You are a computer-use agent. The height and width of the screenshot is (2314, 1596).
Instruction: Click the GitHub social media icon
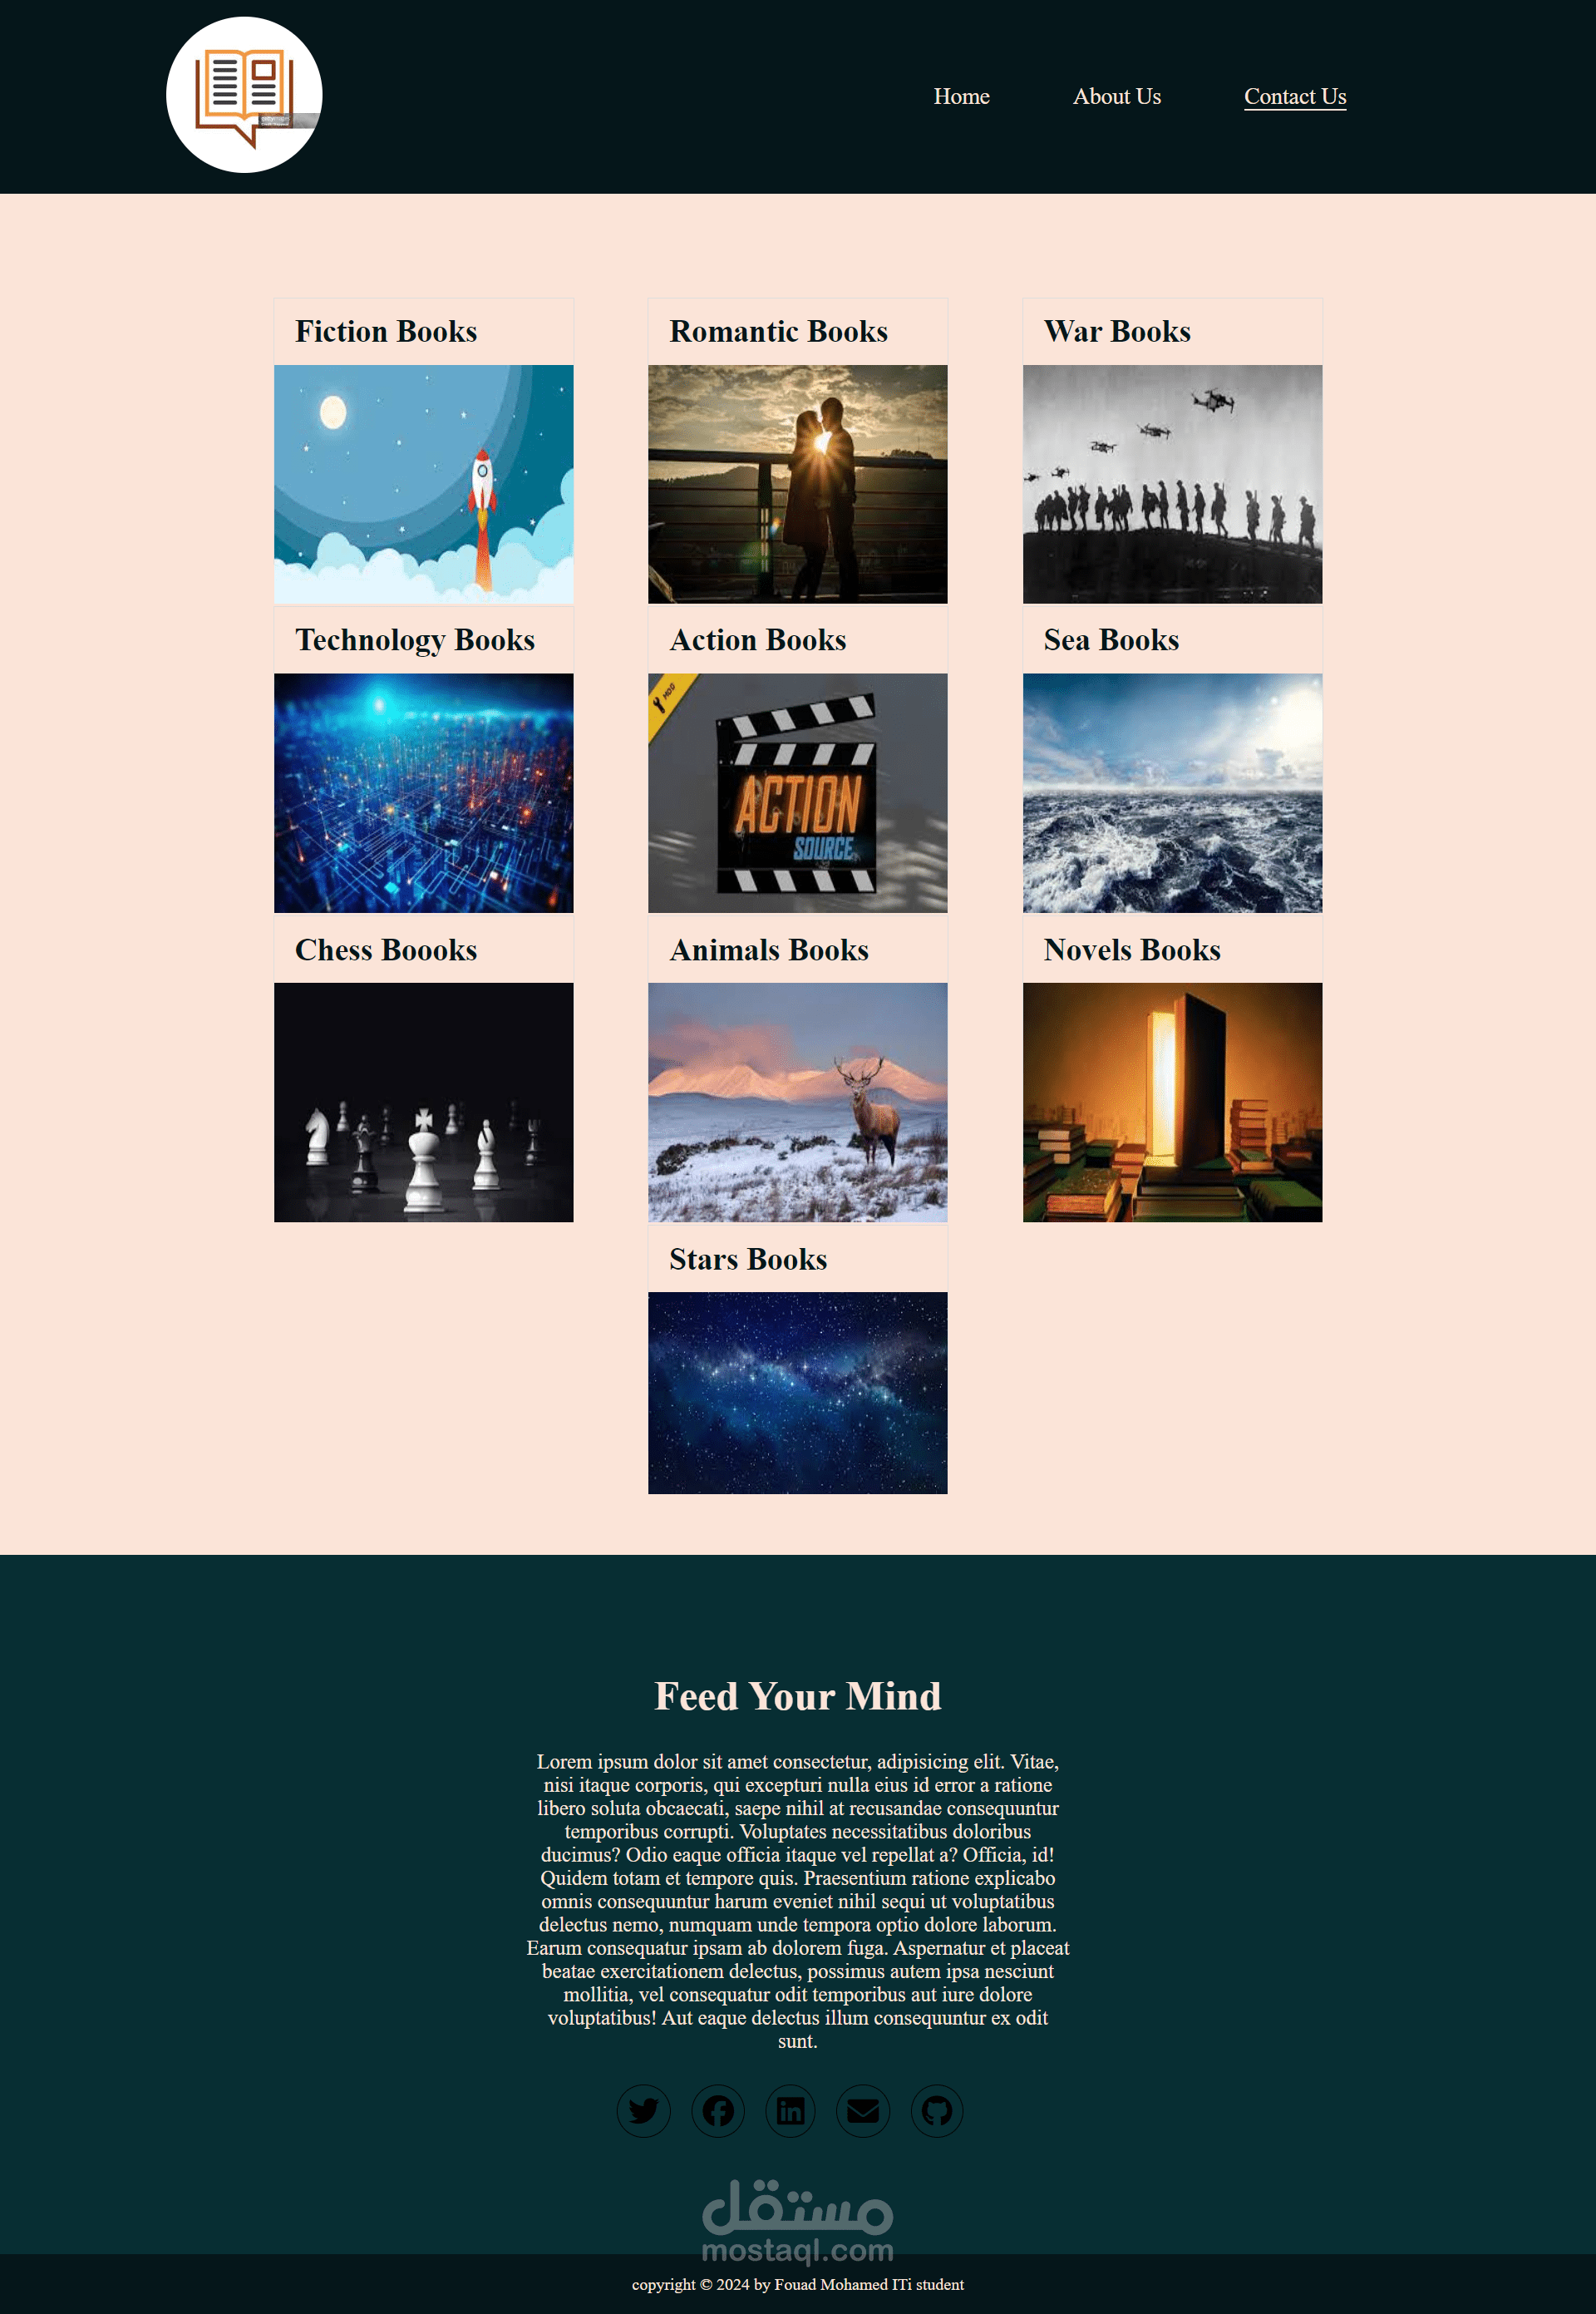[938, 2110]
